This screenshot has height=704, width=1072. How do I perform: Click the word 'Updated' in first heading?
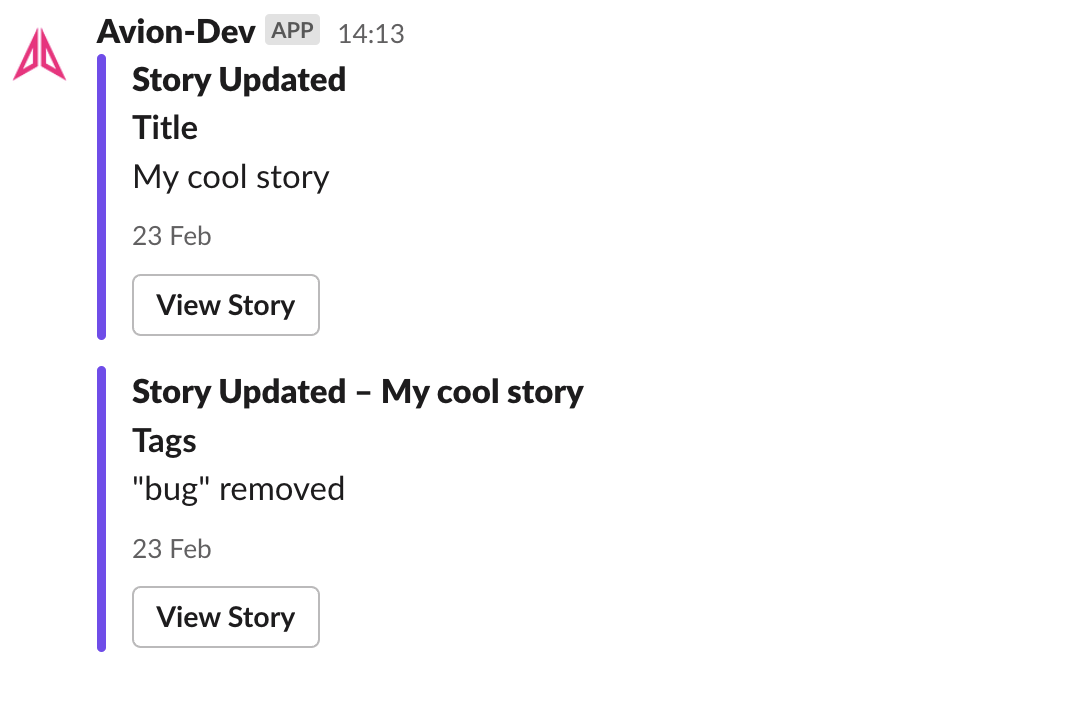(282, 80)
